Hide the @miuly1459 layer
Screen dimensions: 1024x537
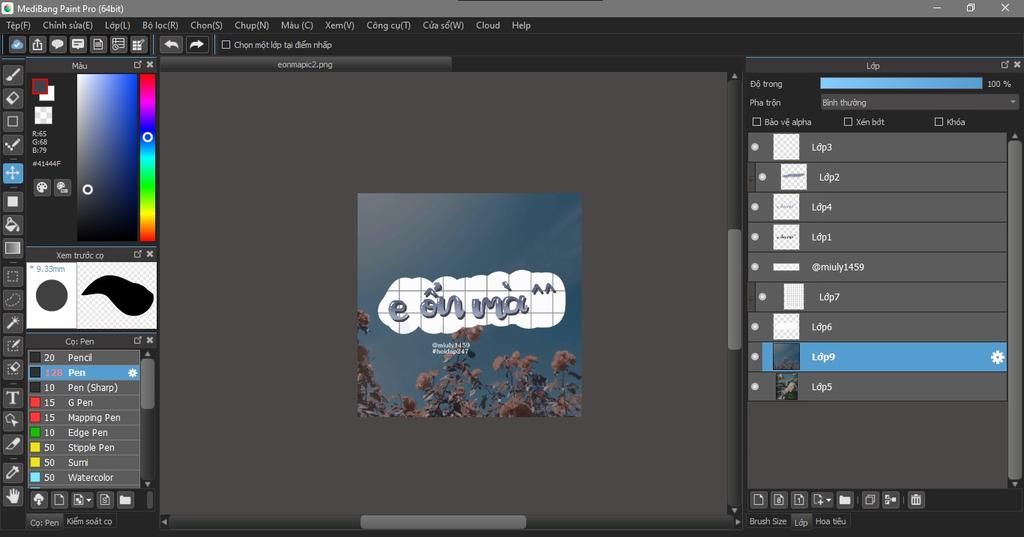tap(755, 267)
